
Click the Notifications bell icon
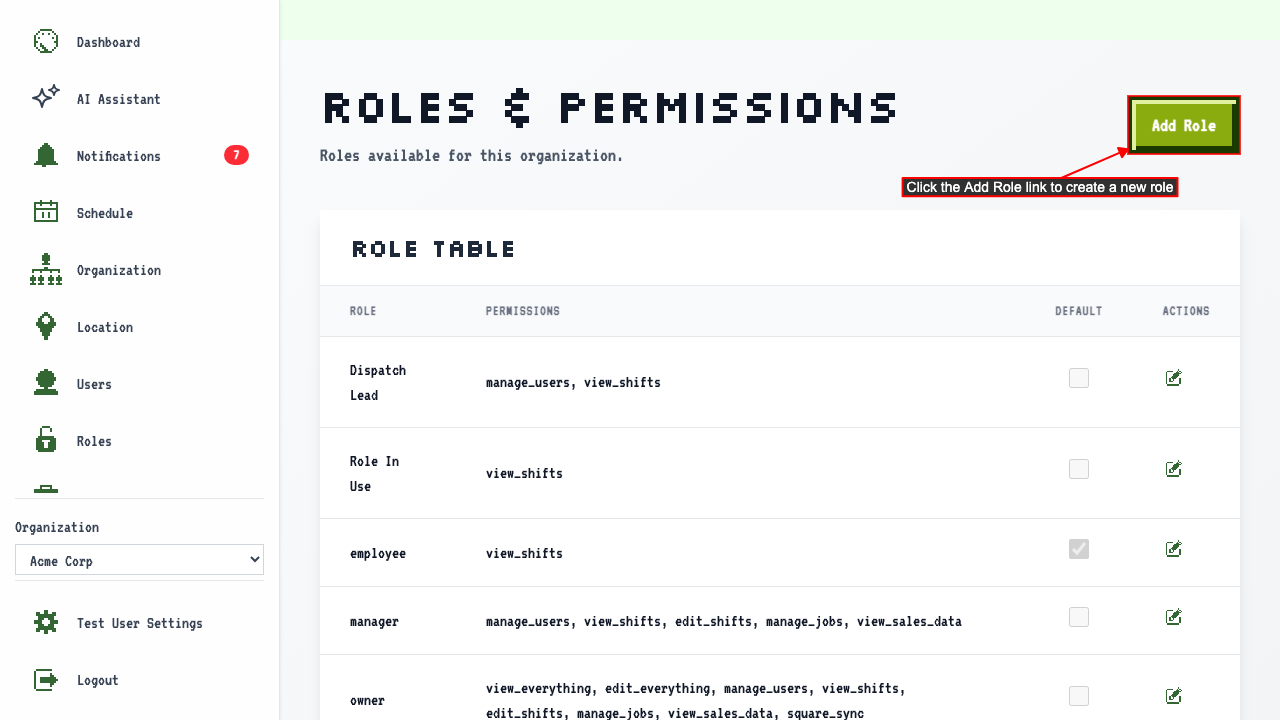click(46, 155)
